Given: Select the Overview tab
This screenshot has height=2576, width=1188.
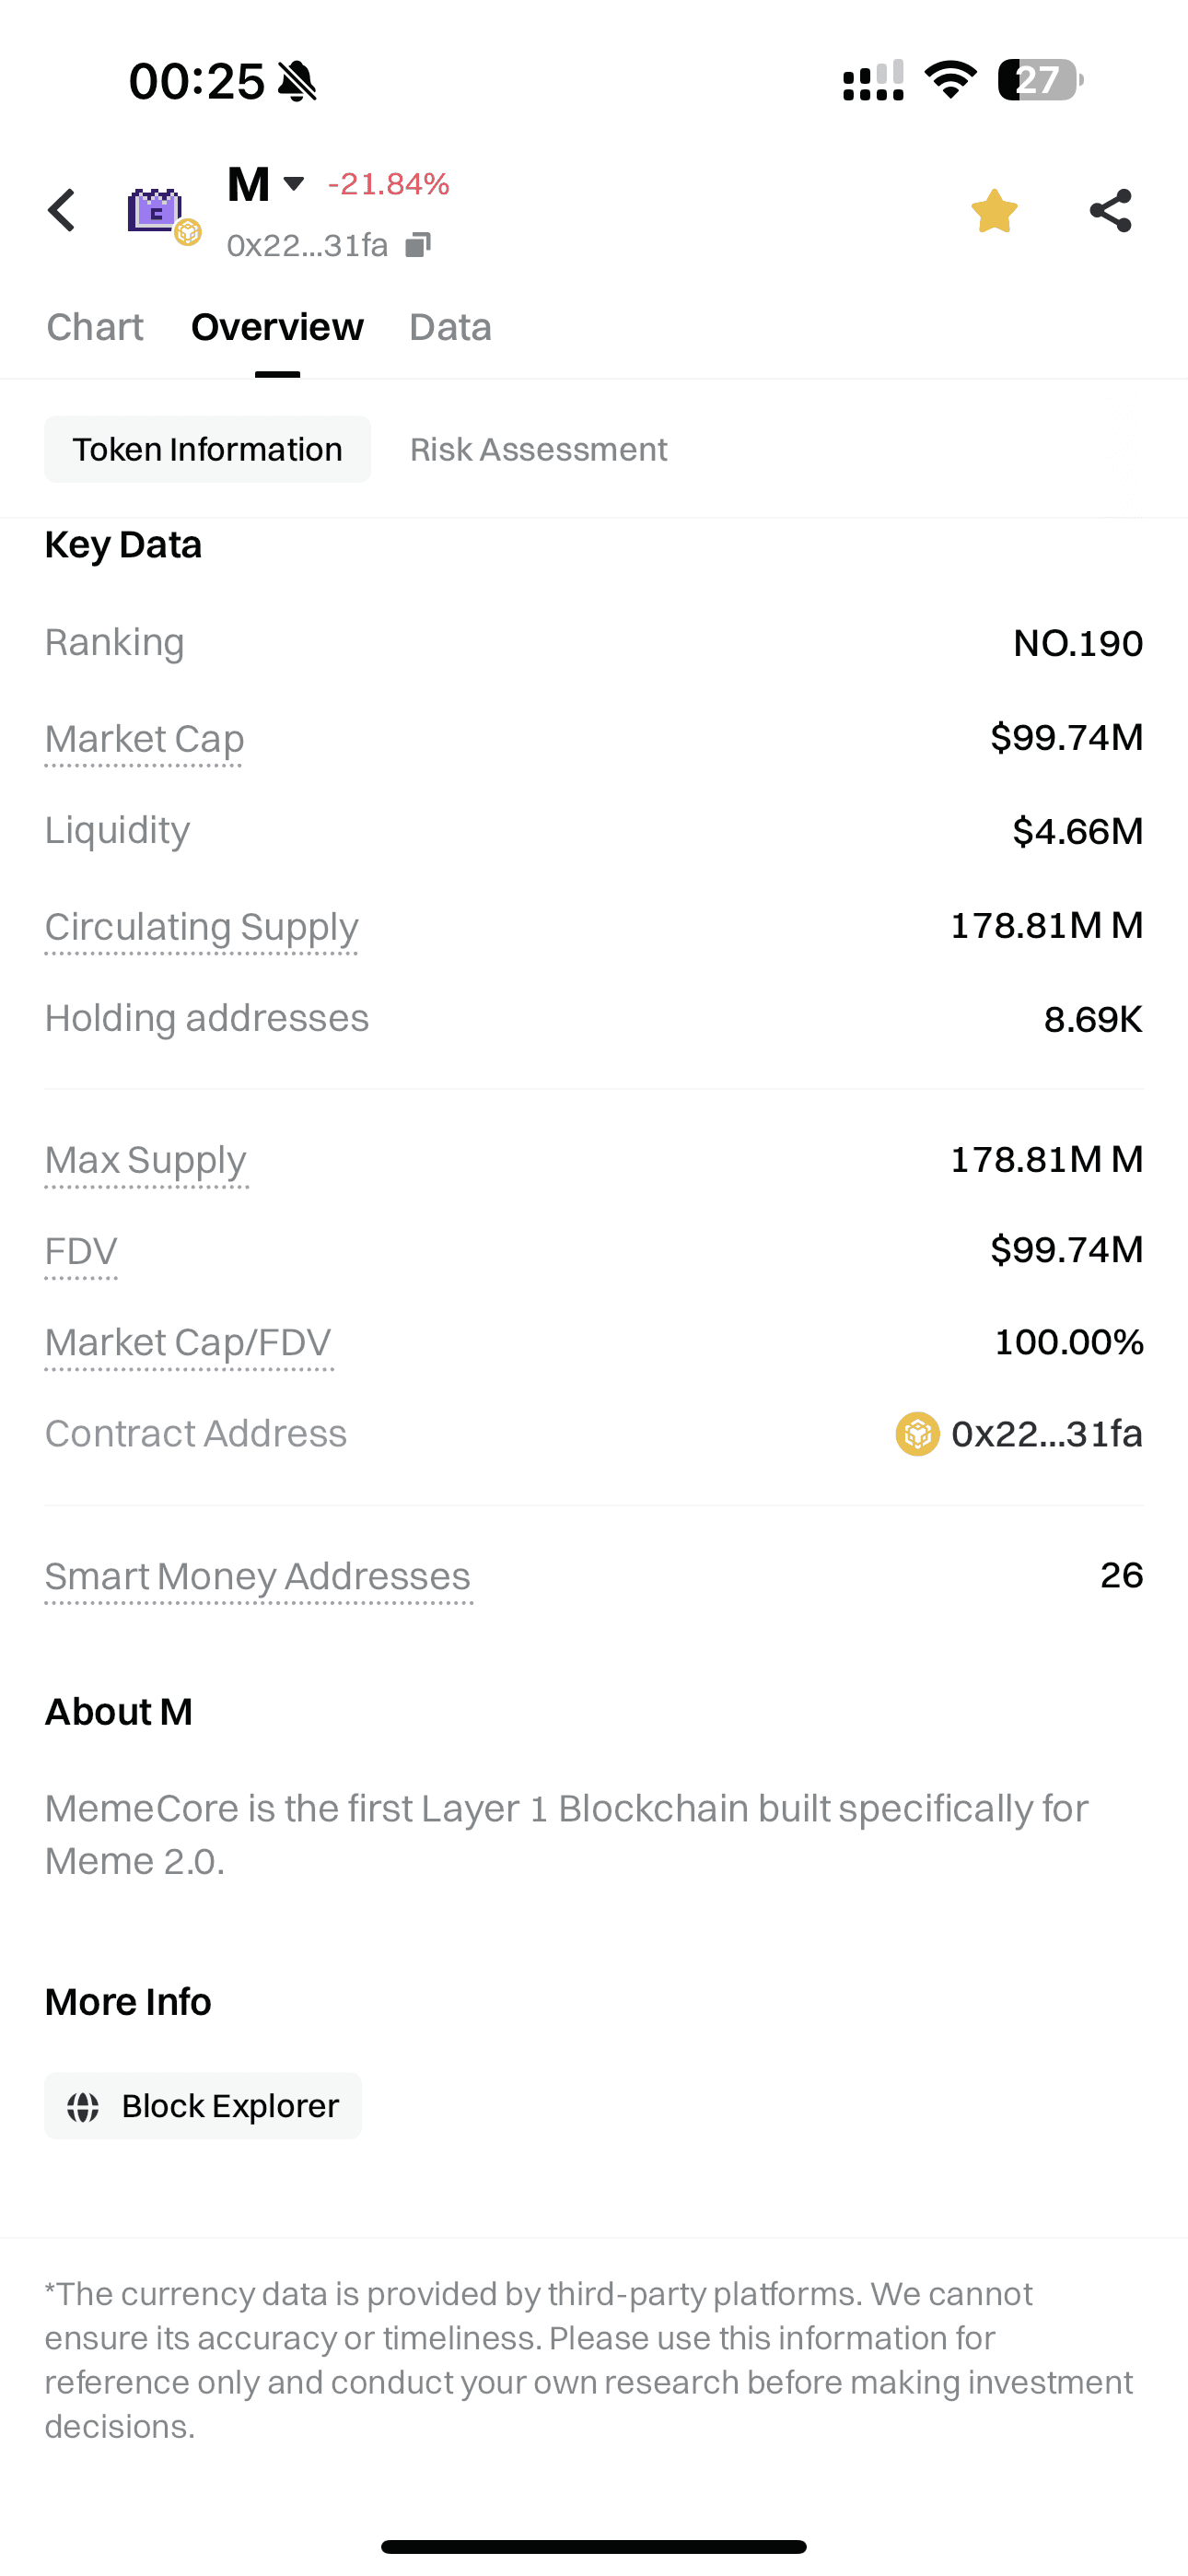Looking at the screenshot, I should 277,327.
